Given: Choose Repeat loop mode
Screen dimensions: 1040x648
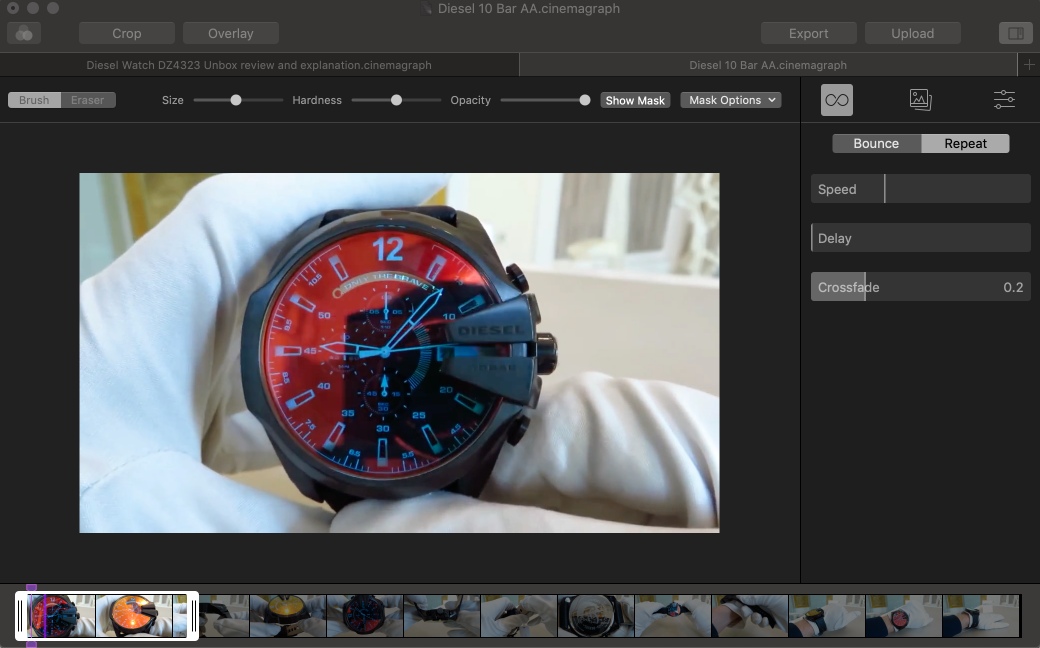Looking at the screenshot, I should (x=965, y=143).
